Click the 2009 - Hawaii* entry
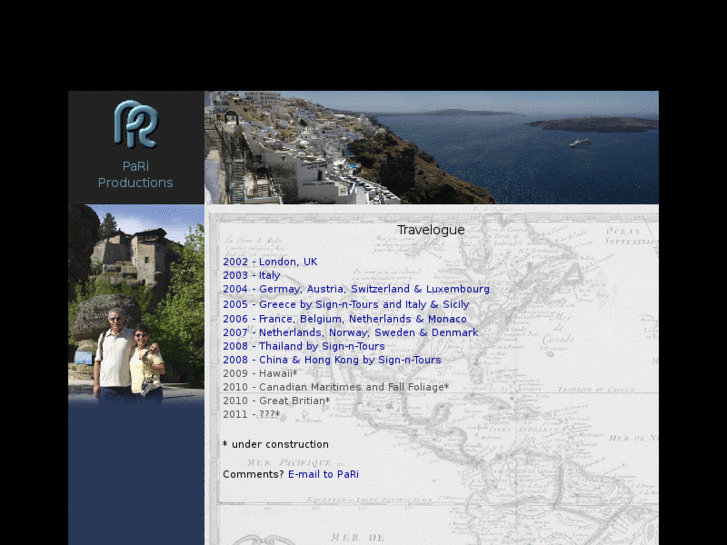 [260, 373]
